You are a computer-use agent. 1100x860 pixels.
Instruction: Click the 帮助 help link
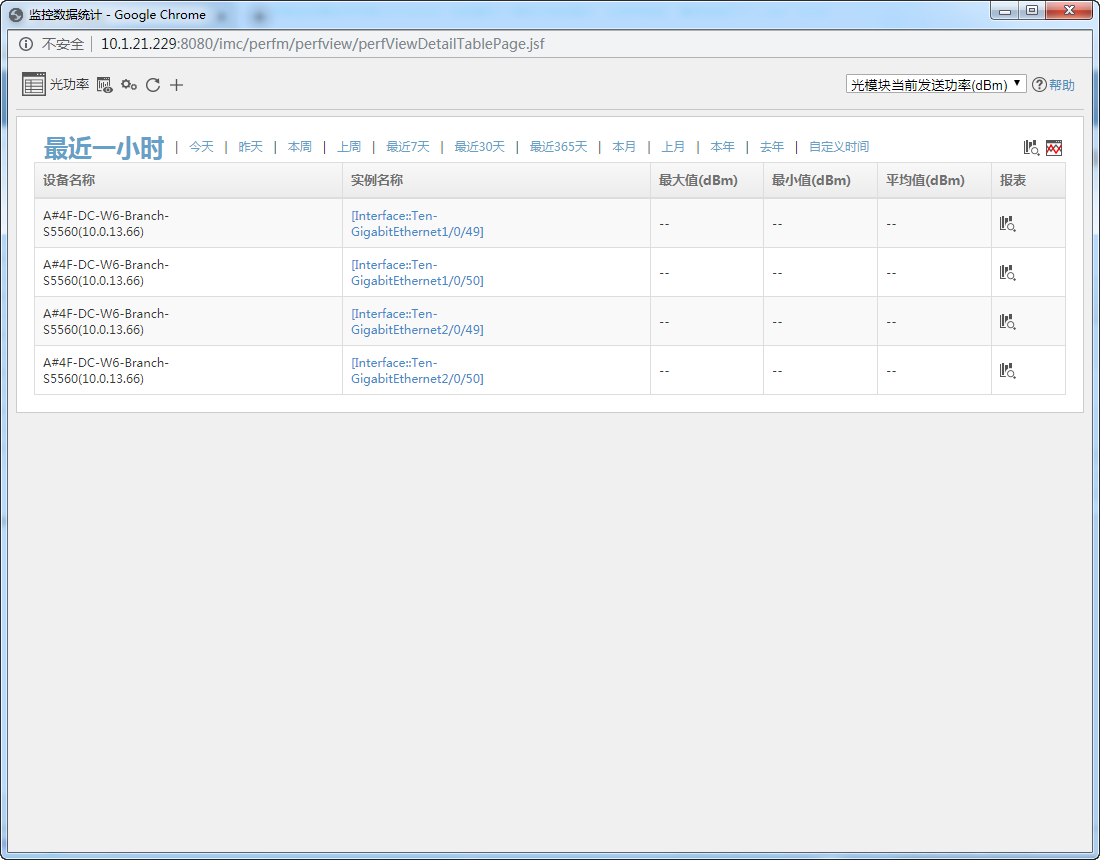(1061, 85)
